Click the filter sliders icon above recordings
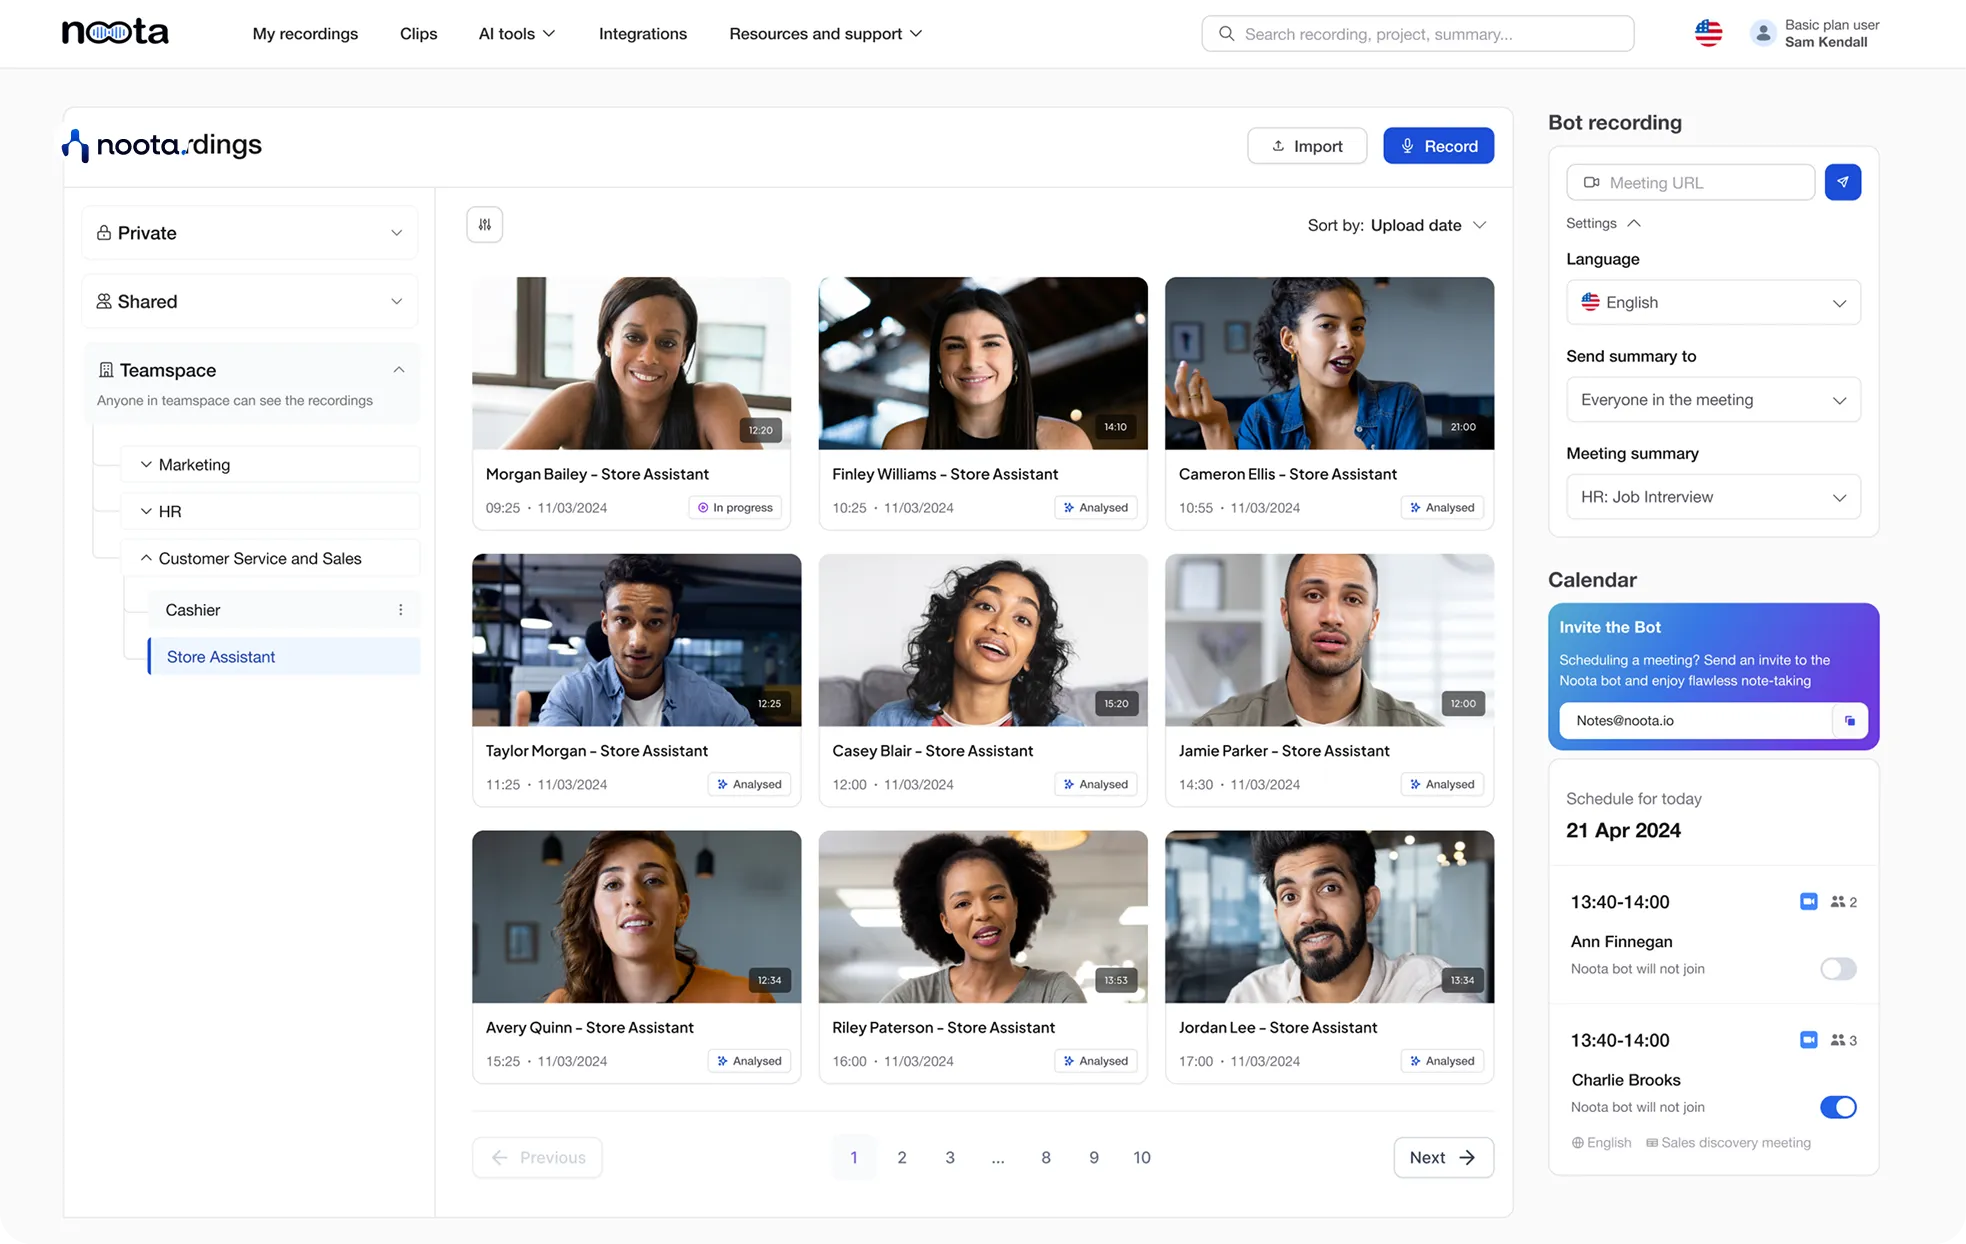 (x=484, y=225)
